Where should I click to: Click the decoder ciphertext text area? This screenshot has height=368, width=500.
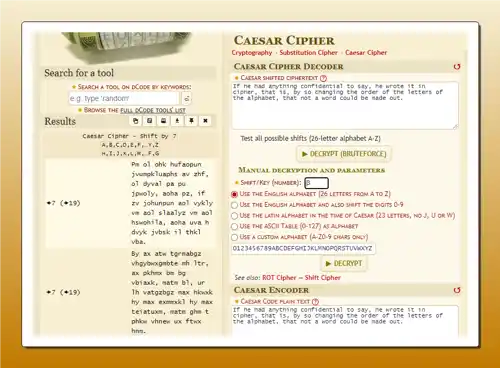pos(345,105)
